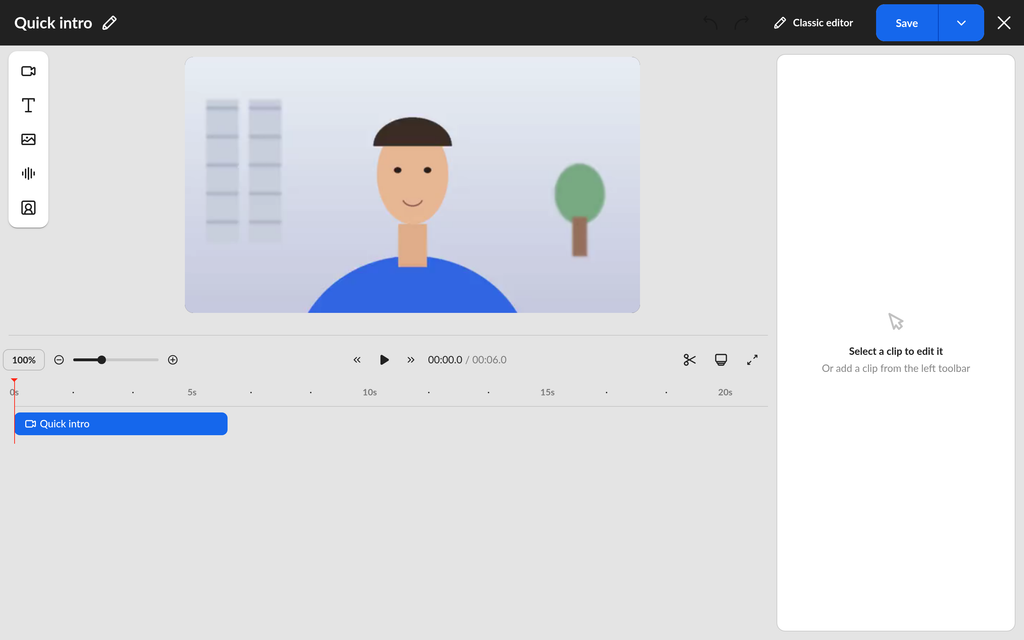Select the Quick intro clip on timeline

pos(121,424)
